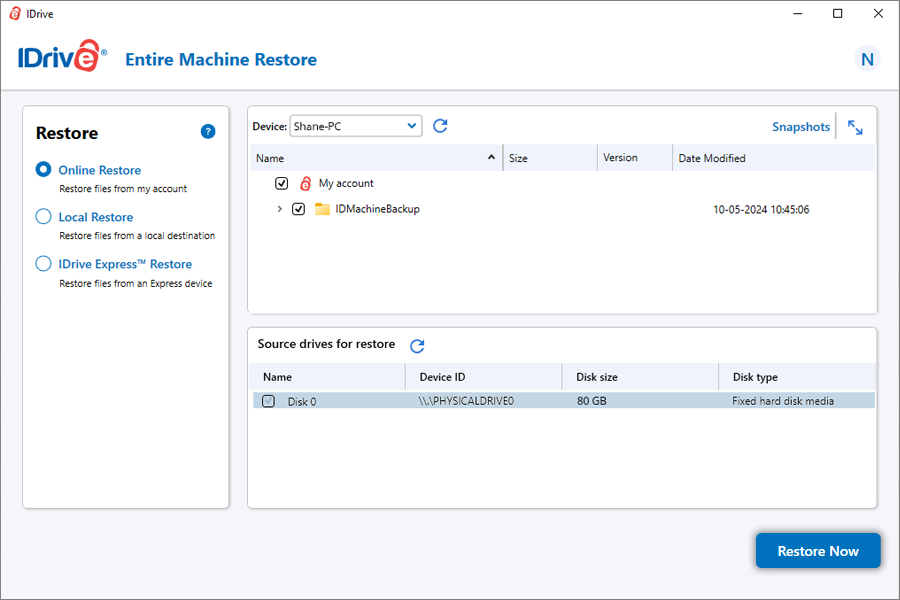
Task: Select the Online Restore radio button
Action: [x=44, y=169]
